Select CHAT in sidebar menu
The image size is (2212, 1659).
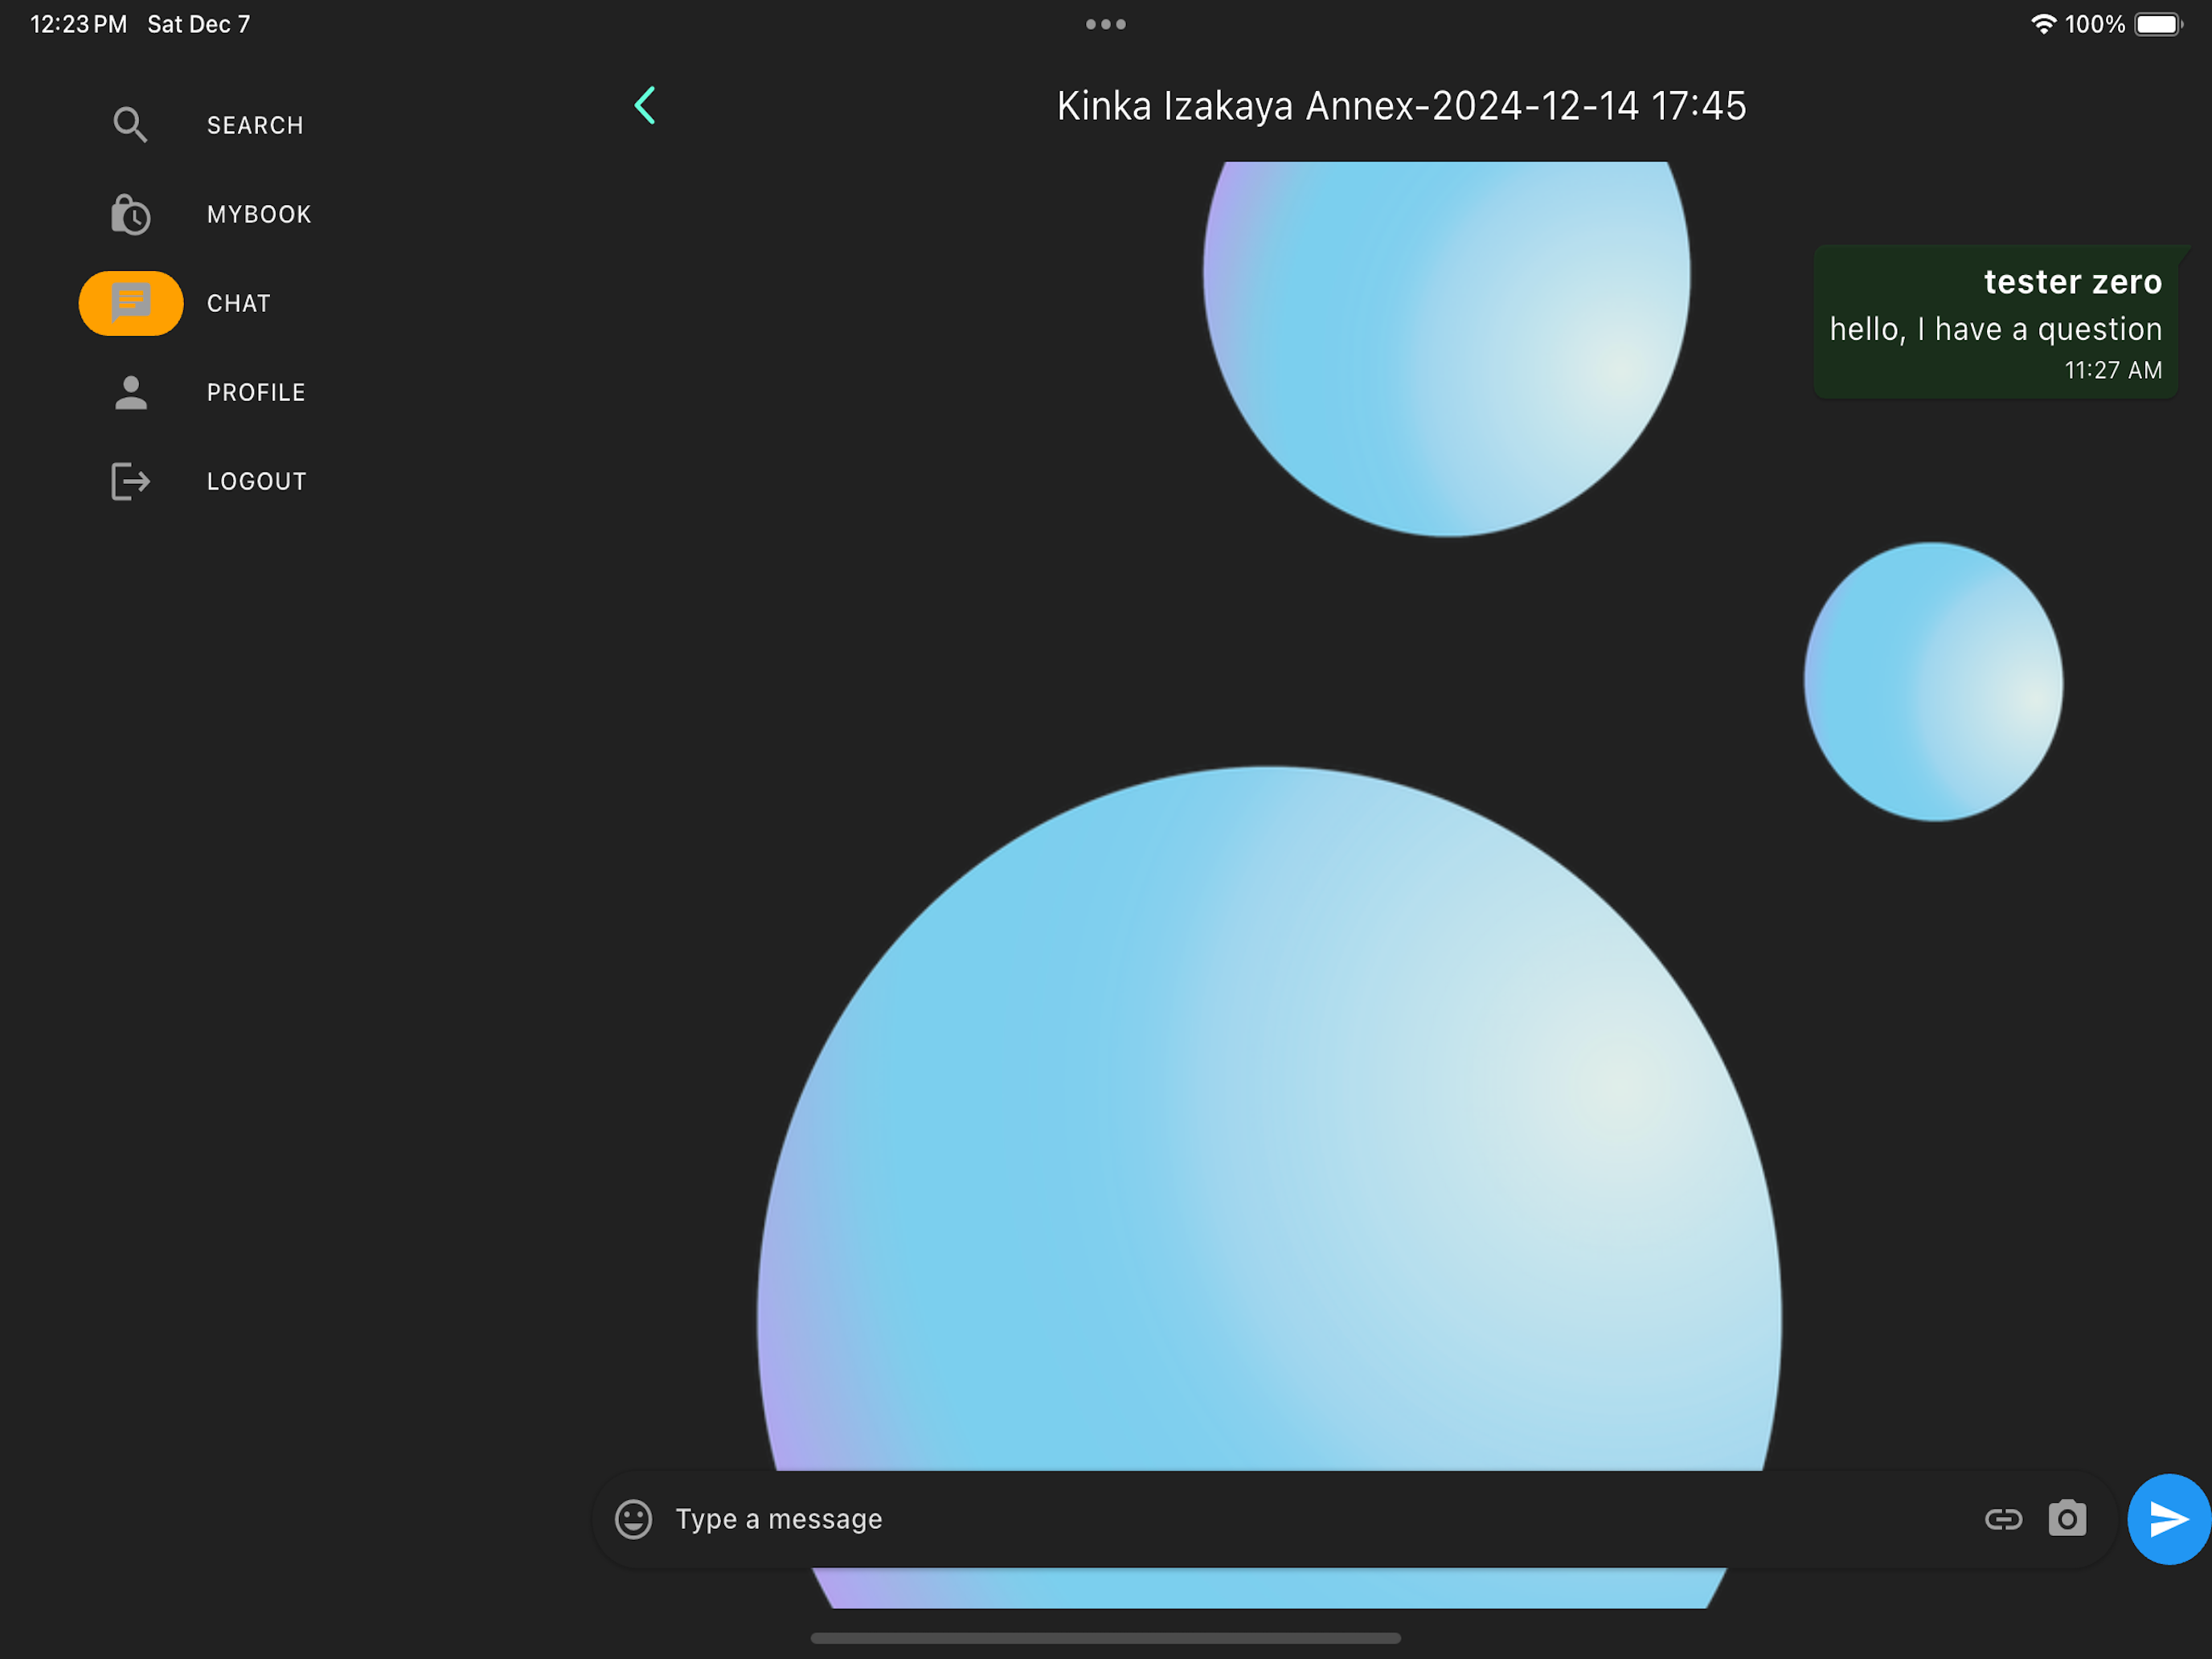coord(239,303)
